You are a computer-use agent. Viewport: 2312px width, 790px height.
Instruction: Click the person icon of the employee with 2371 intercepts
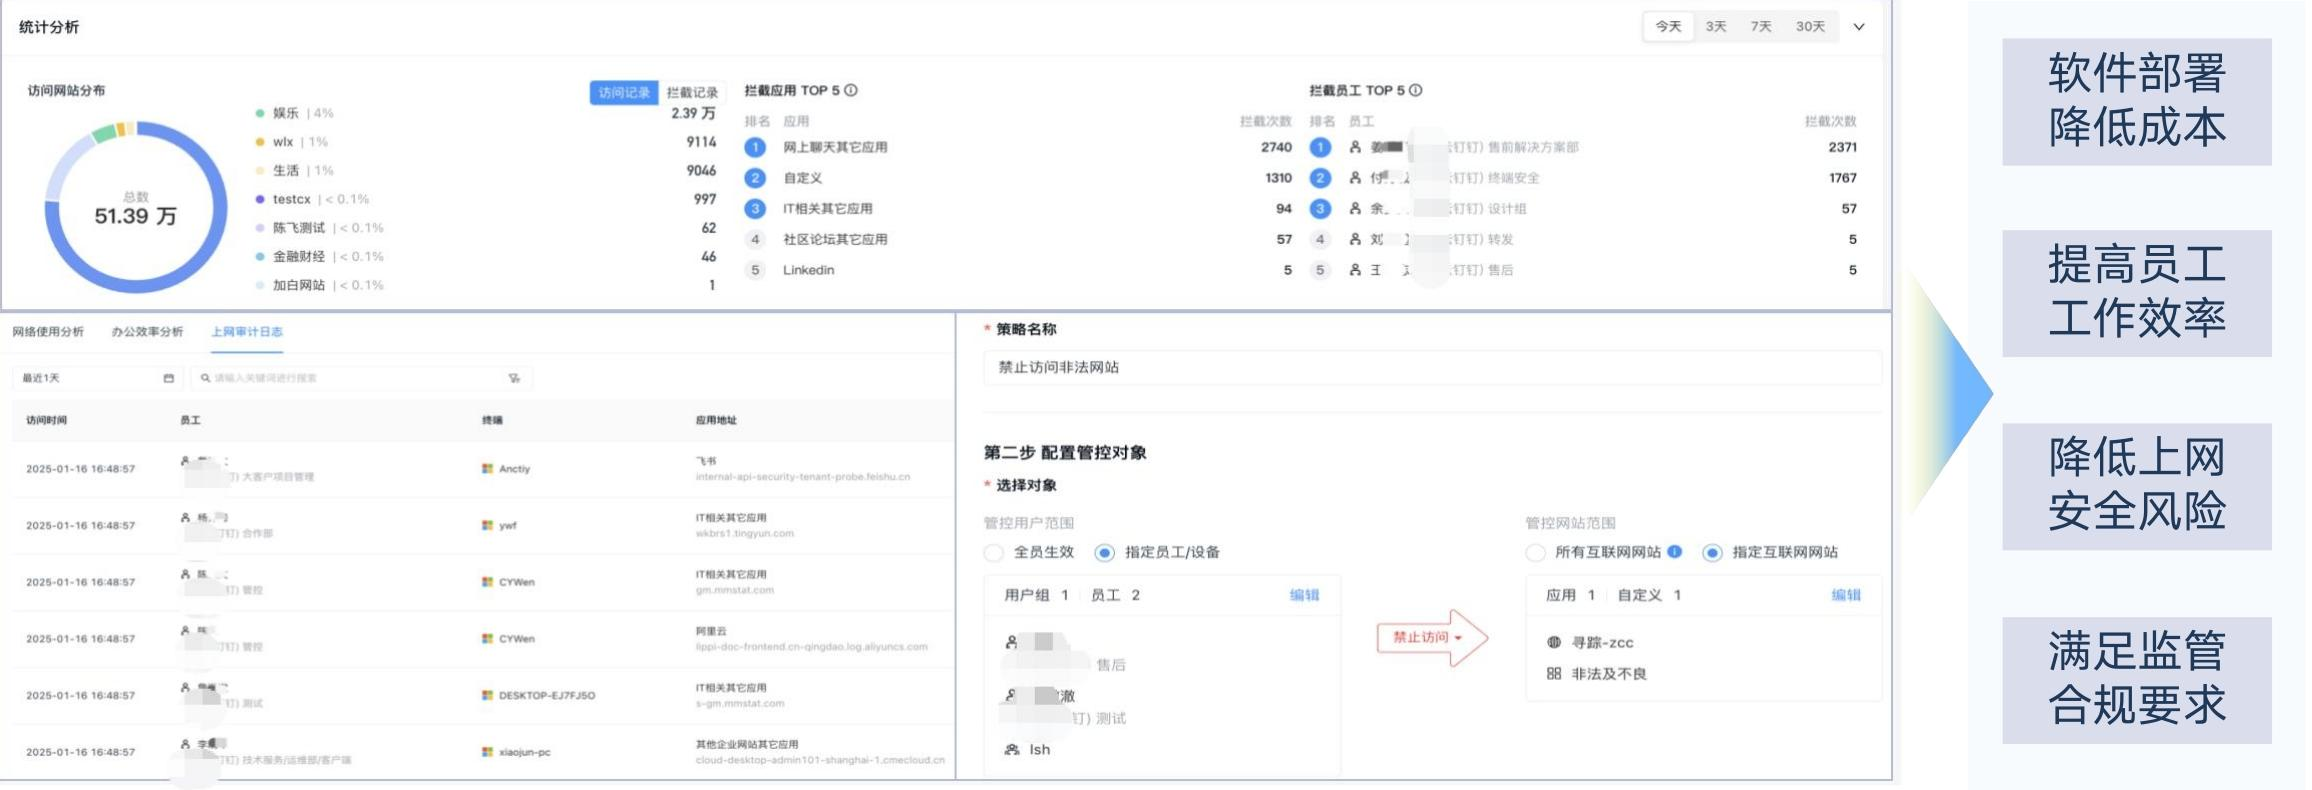[1355, 147]
